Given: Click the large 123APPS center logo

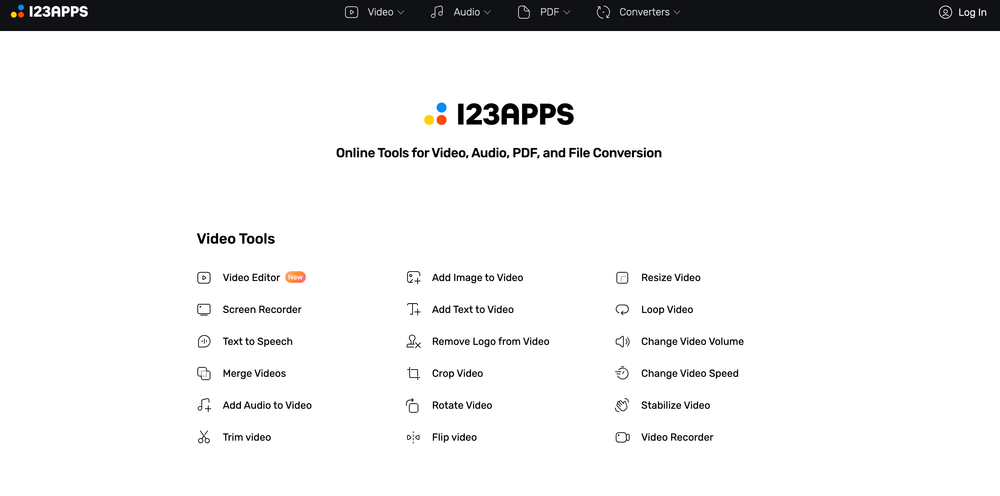Looking at the screenshot, I should 499,114.
